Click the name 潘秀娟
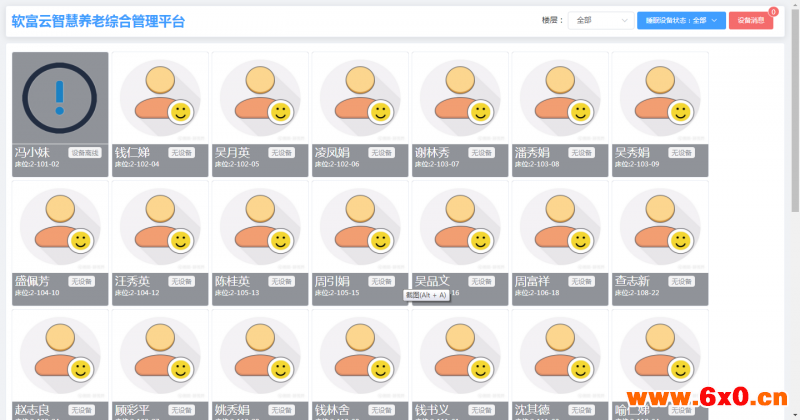This screenshot has height=420, width=800. click(x=532, y=152)
